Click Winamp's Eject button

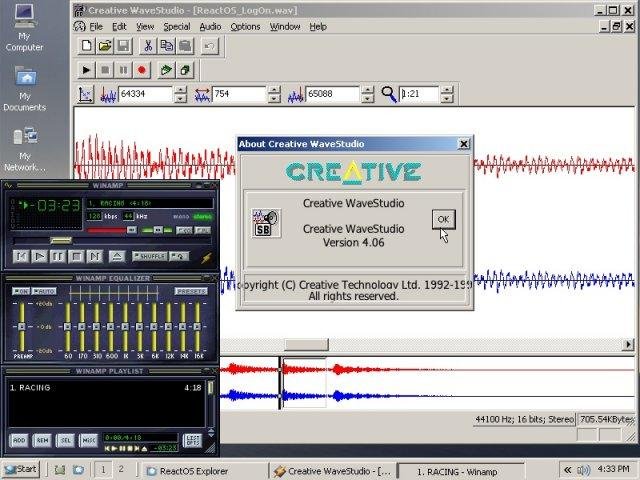[x=116, y=256]
